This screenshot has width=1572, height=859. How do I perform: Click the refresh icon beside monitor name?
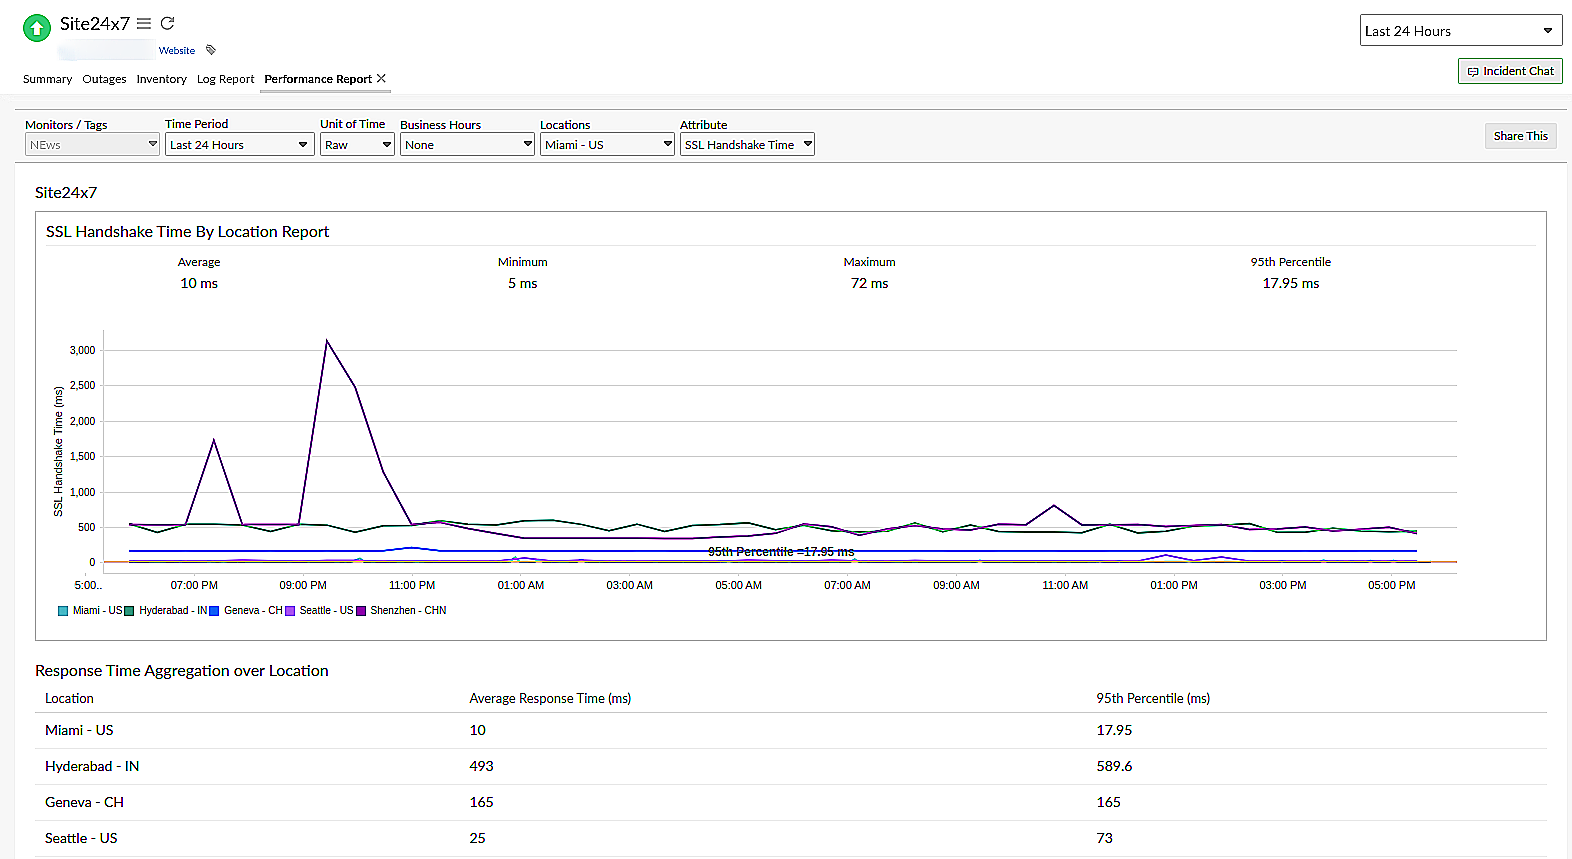click(168, 23)
